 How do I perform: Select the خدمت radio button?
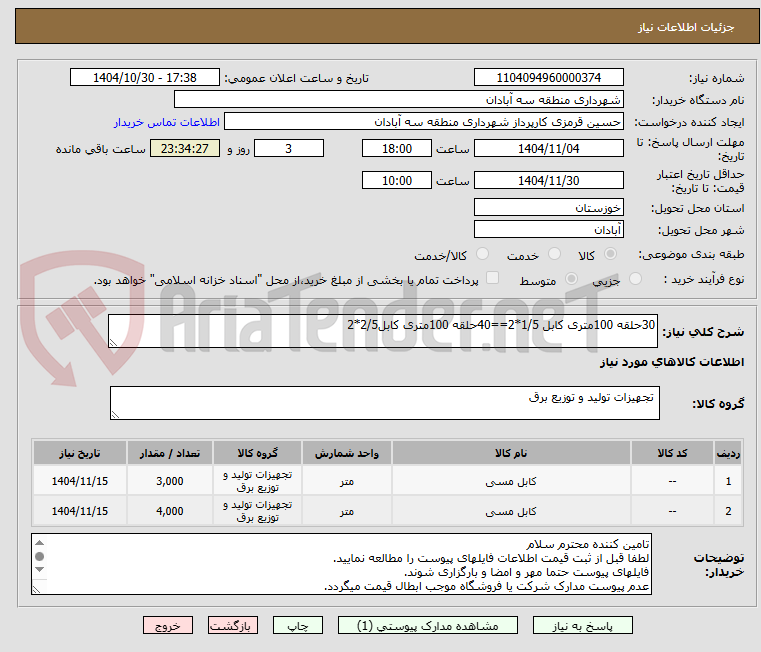coord(554,254)
